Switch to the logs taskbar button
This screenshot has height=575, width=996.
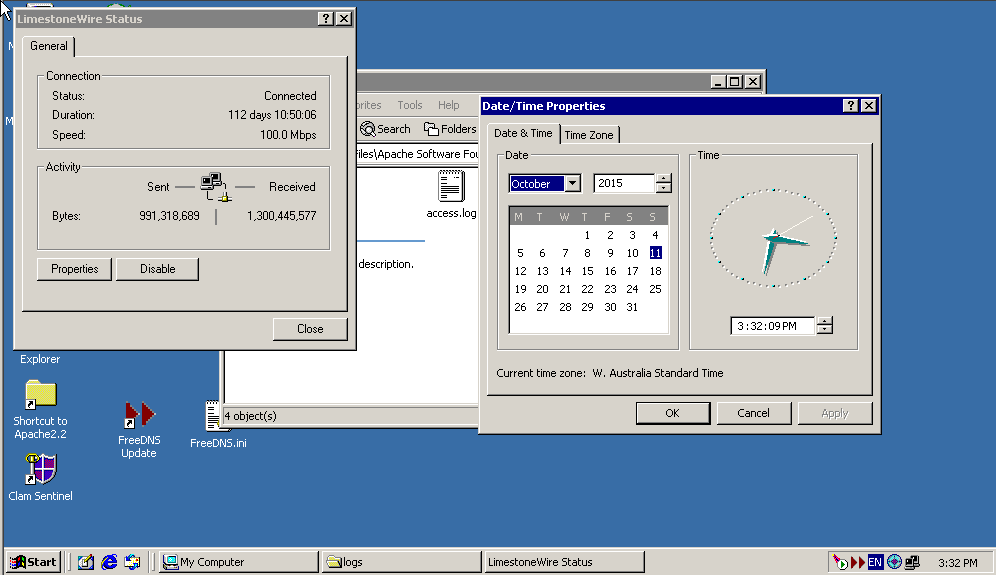pyautogui.click(x=401, y=562)
